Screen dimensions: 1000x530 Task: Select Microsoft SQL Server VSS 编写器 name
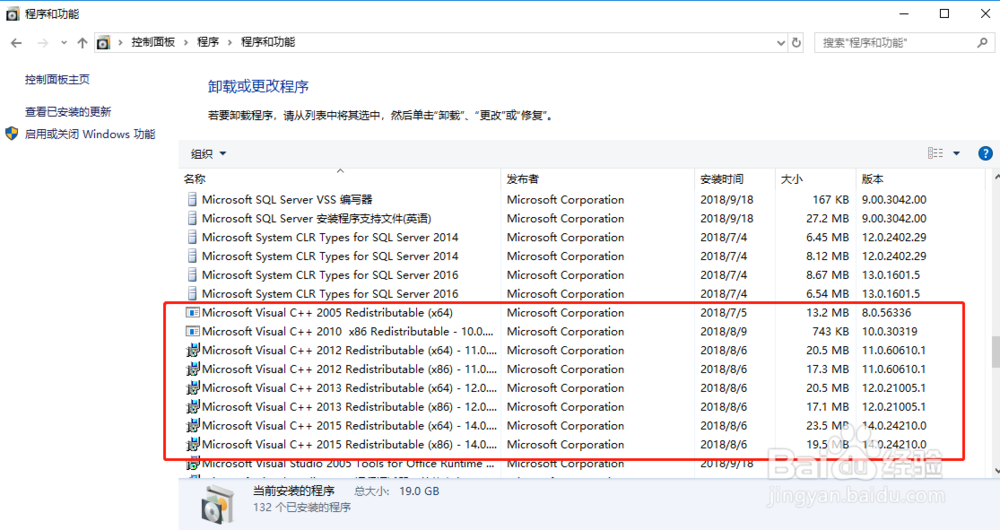click(x=287, y=200)
